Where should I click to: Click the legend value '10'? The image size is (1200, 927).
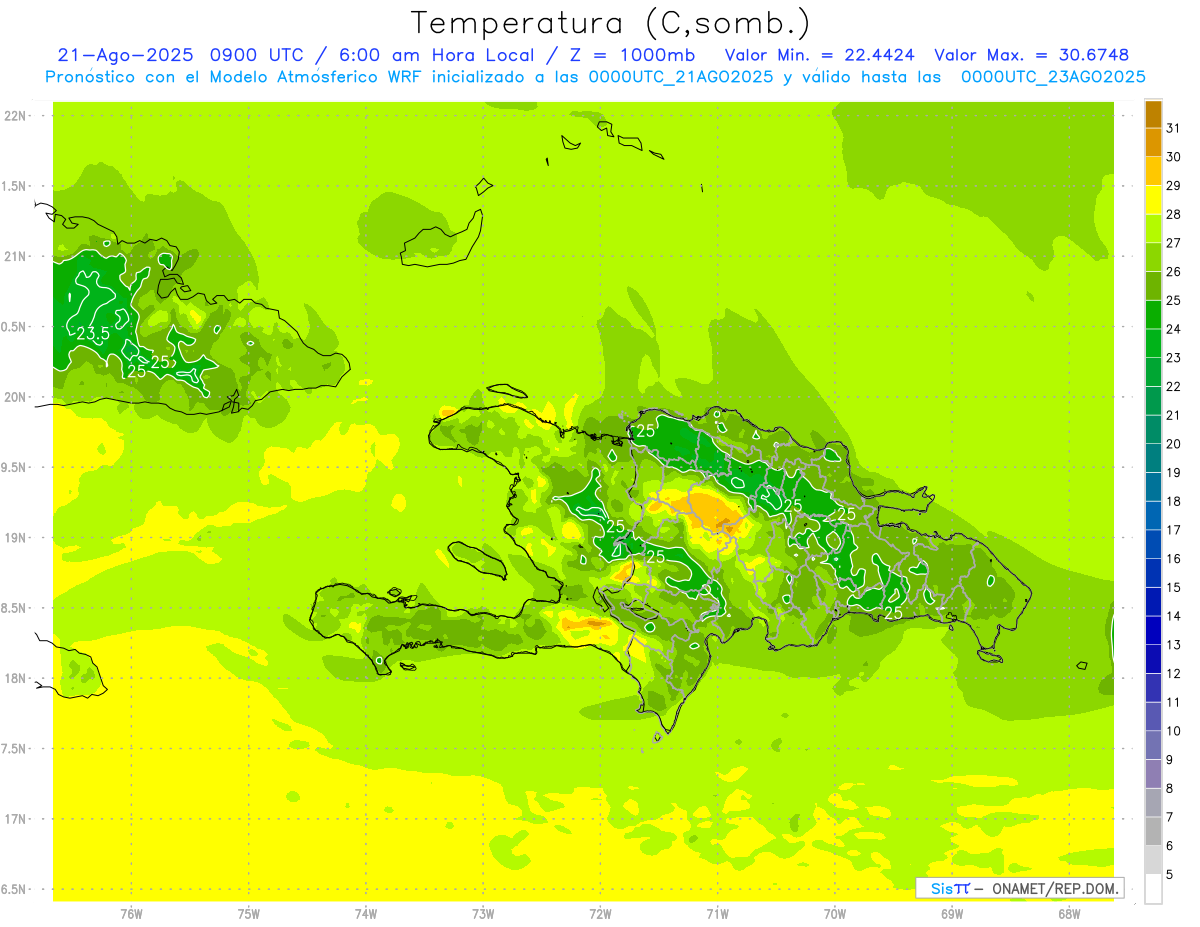click(x=1174, y=731)
